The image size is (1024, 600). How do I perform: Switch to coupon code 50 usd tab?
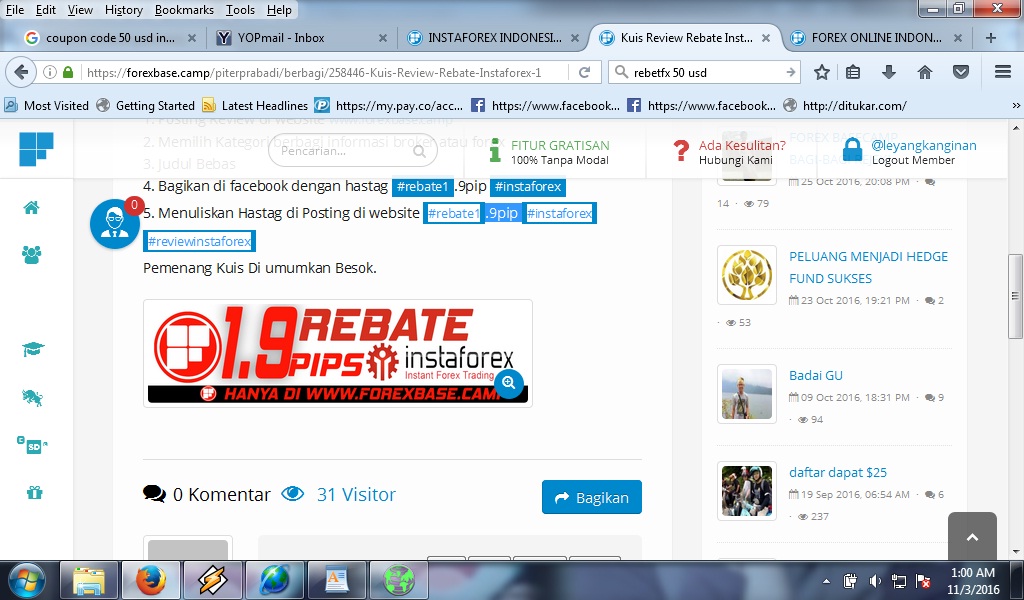pos(110,38)
